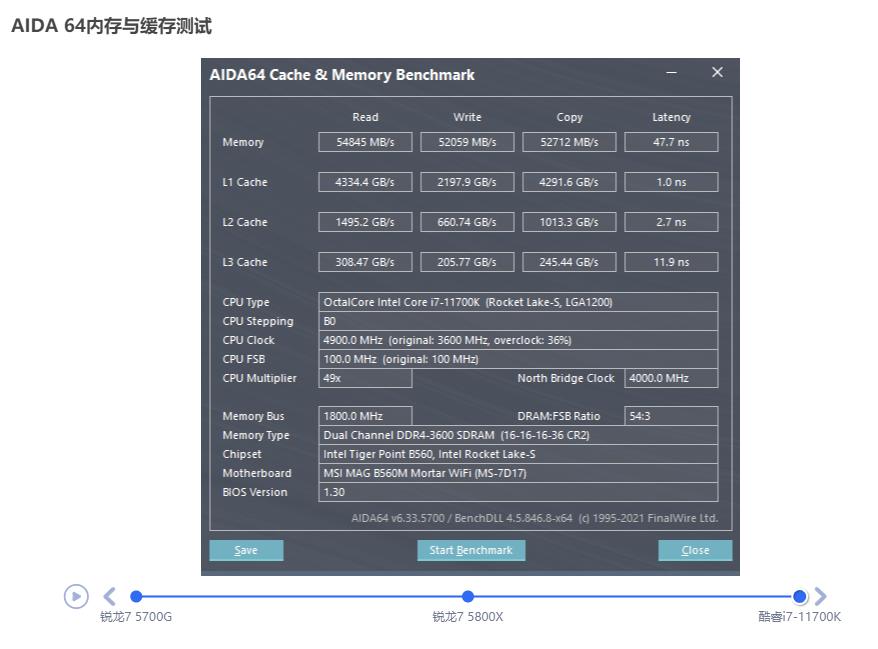This screenshot has height=649, width=878.
Task: Select the 锐龙7 5800X carousel marker
Action: (x=467, y=596)
